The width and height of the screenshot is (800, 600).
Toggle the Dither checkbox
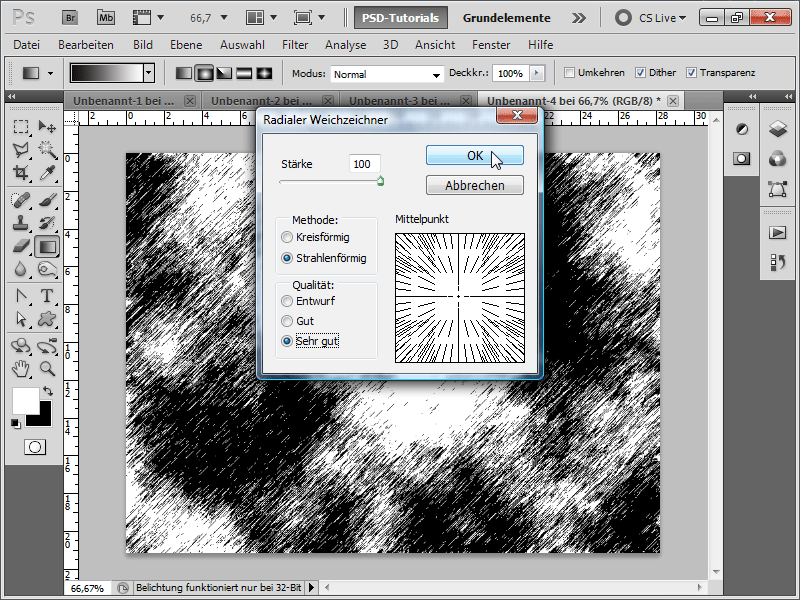(640, 73)
